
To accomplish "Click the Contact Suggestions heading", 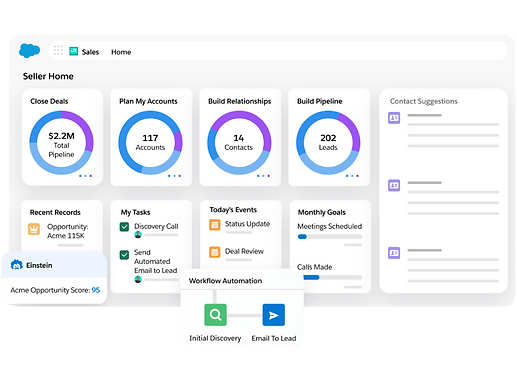I will tap(424, 101).
